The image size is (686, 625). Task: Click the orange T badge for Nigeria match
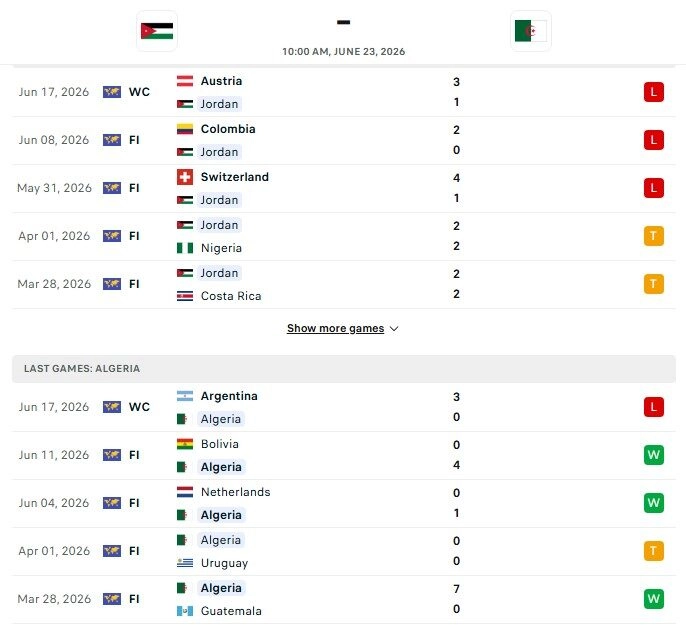click(654, 236)
